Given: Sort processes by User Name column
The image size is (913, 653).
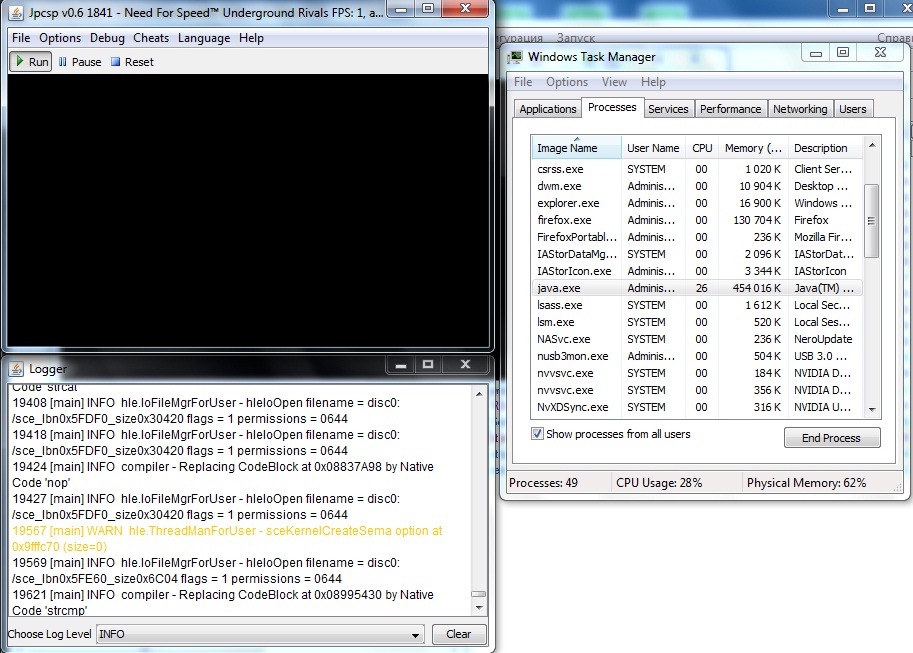Looking at the screenshot, I should (x=653, y=148).
